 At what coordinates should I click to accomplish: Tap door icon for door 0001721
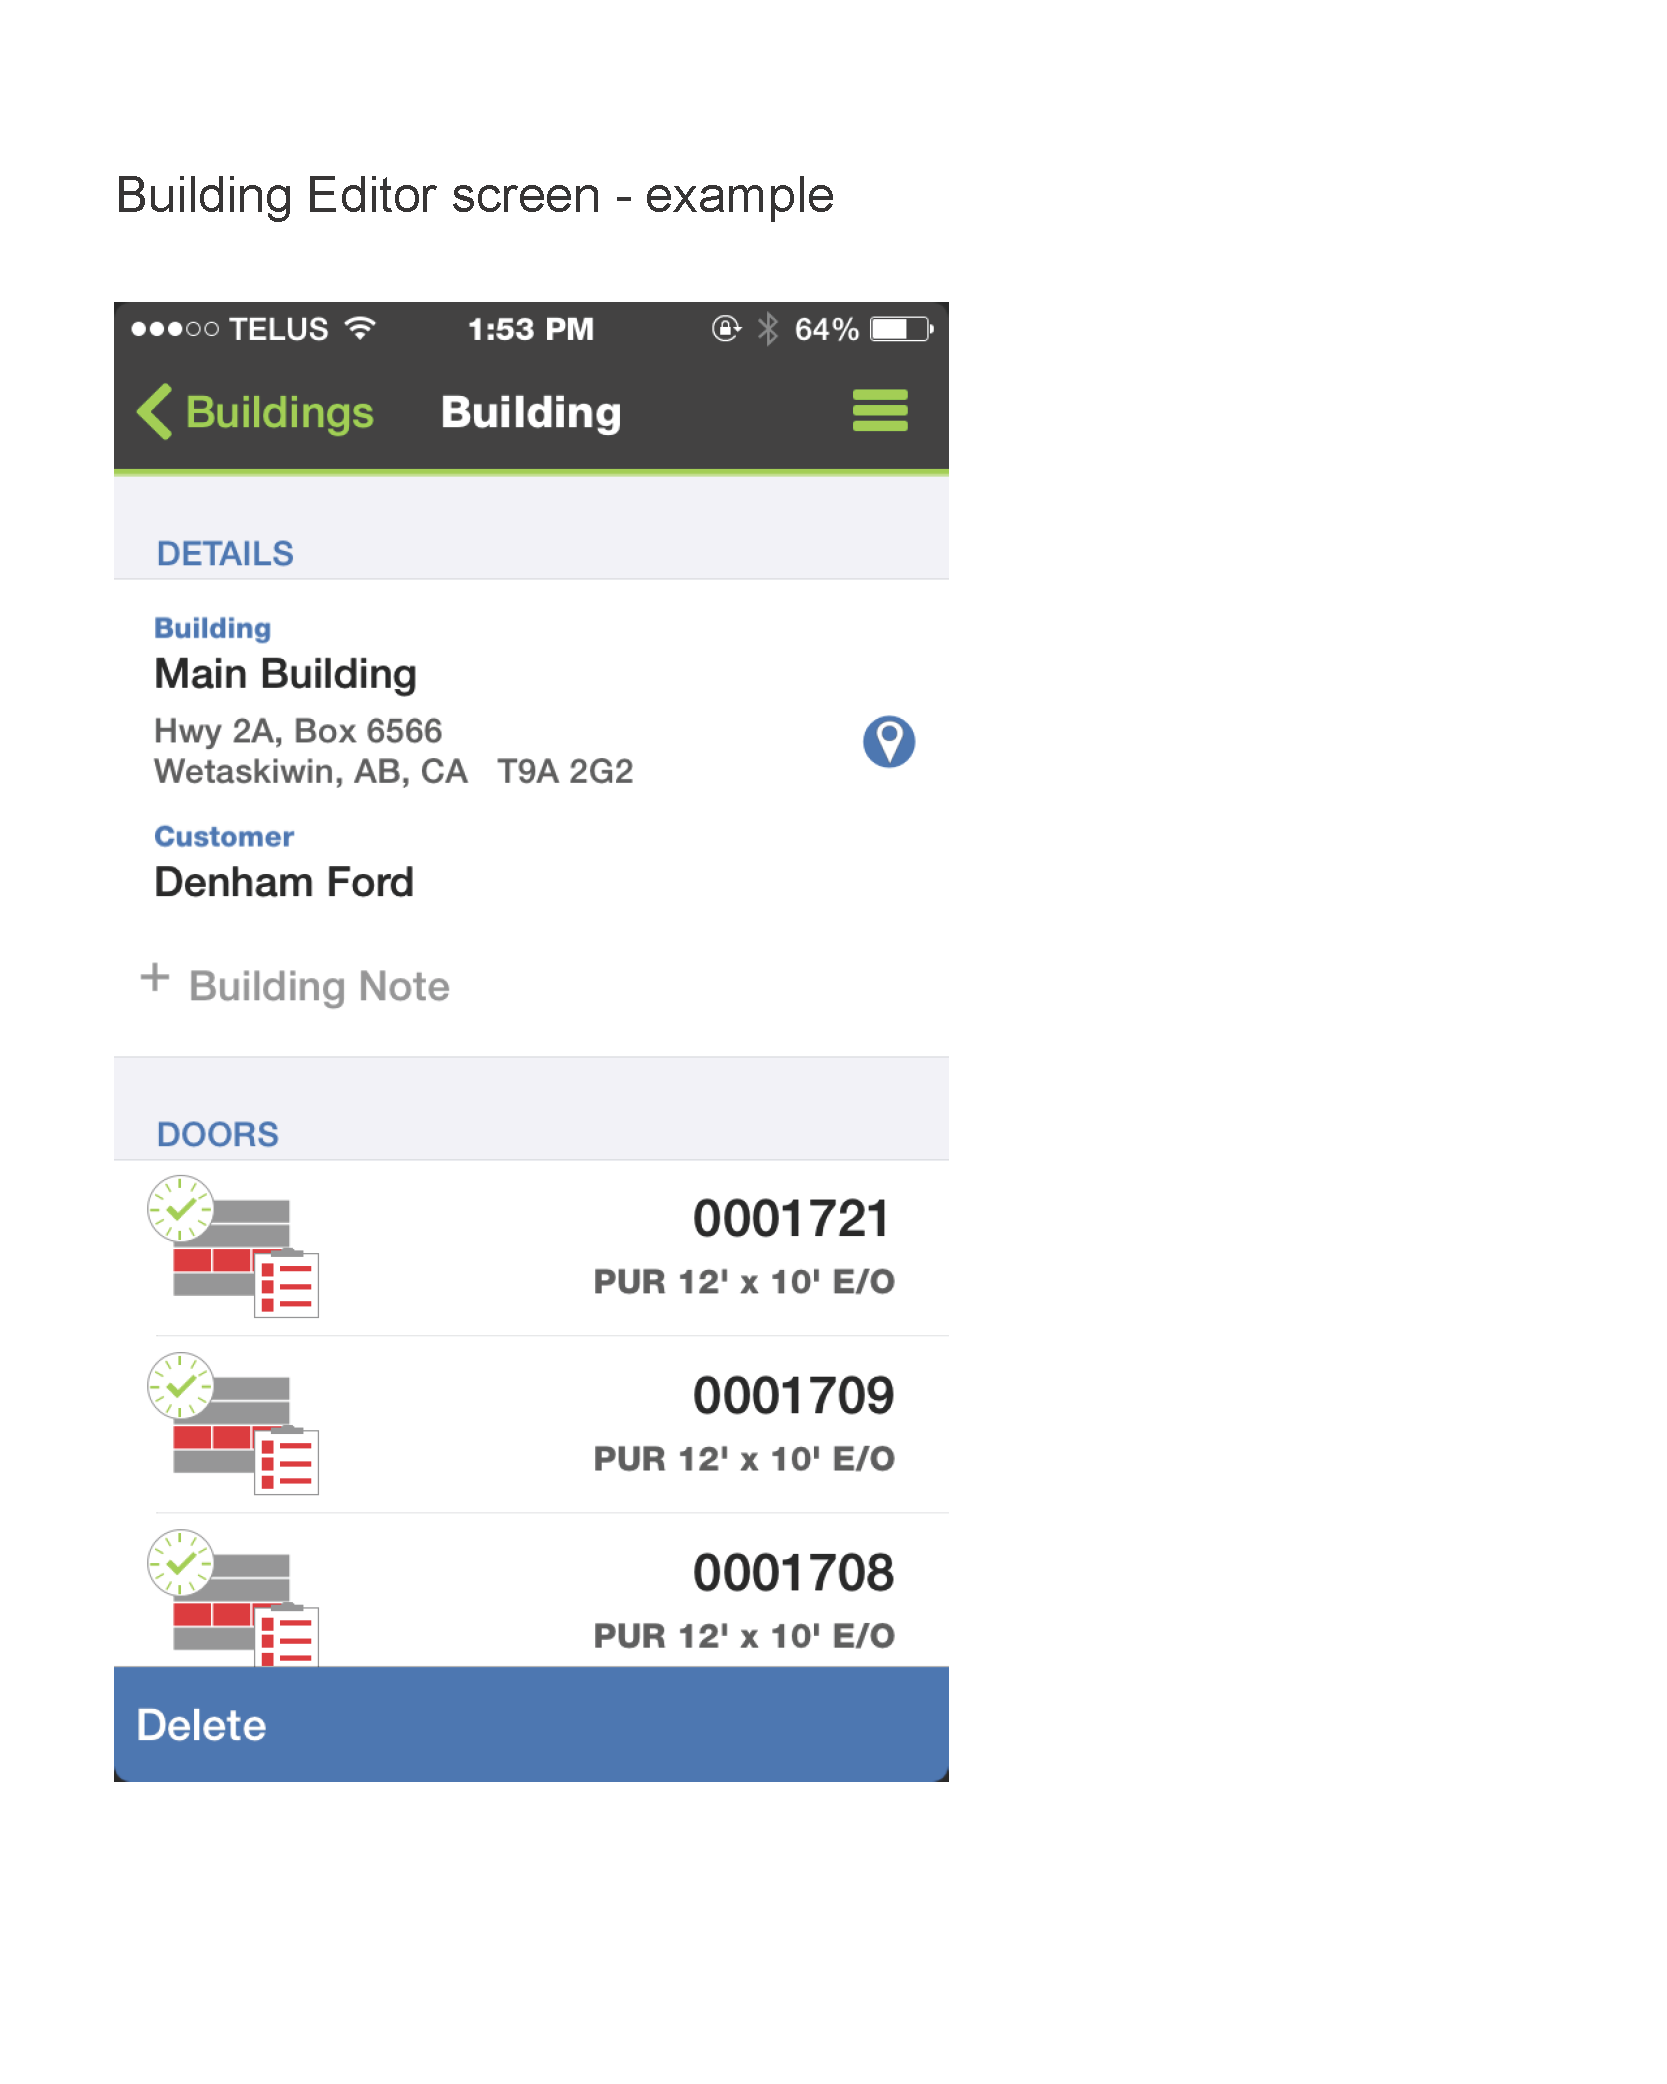233,1246
